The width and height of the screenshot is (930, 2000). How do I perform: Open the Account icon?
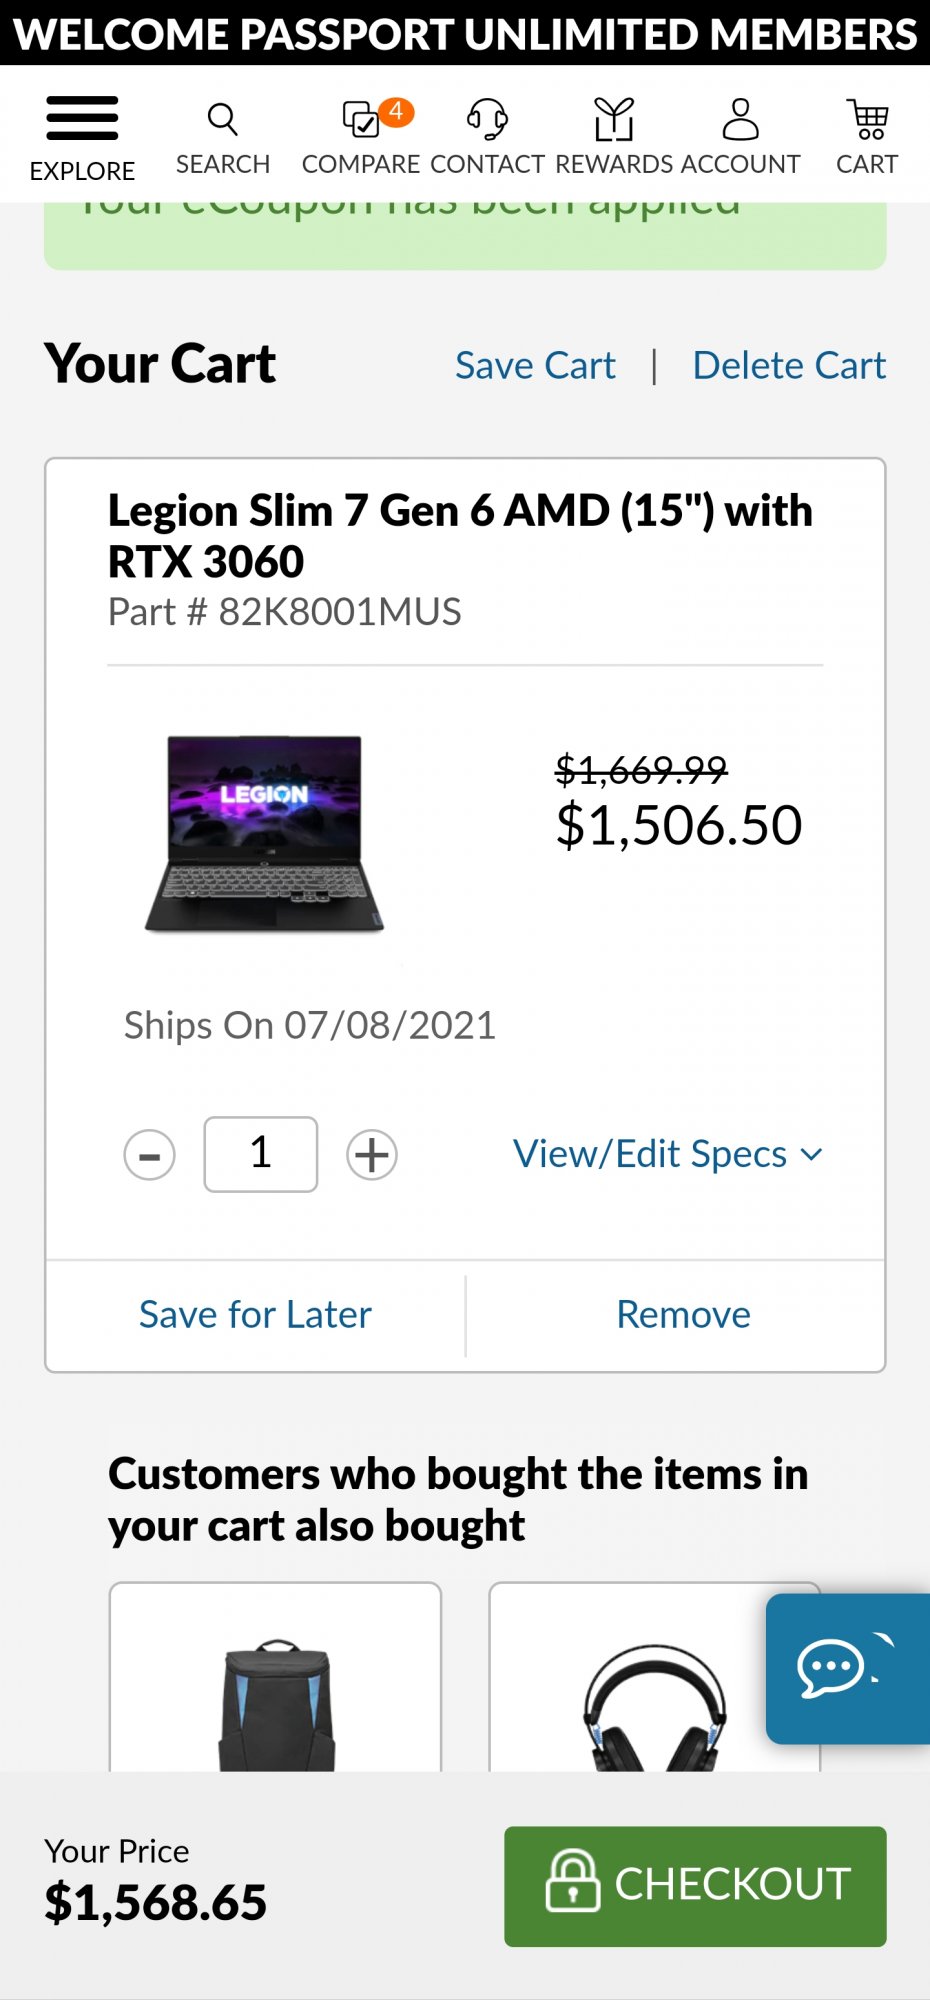[740, 118]
